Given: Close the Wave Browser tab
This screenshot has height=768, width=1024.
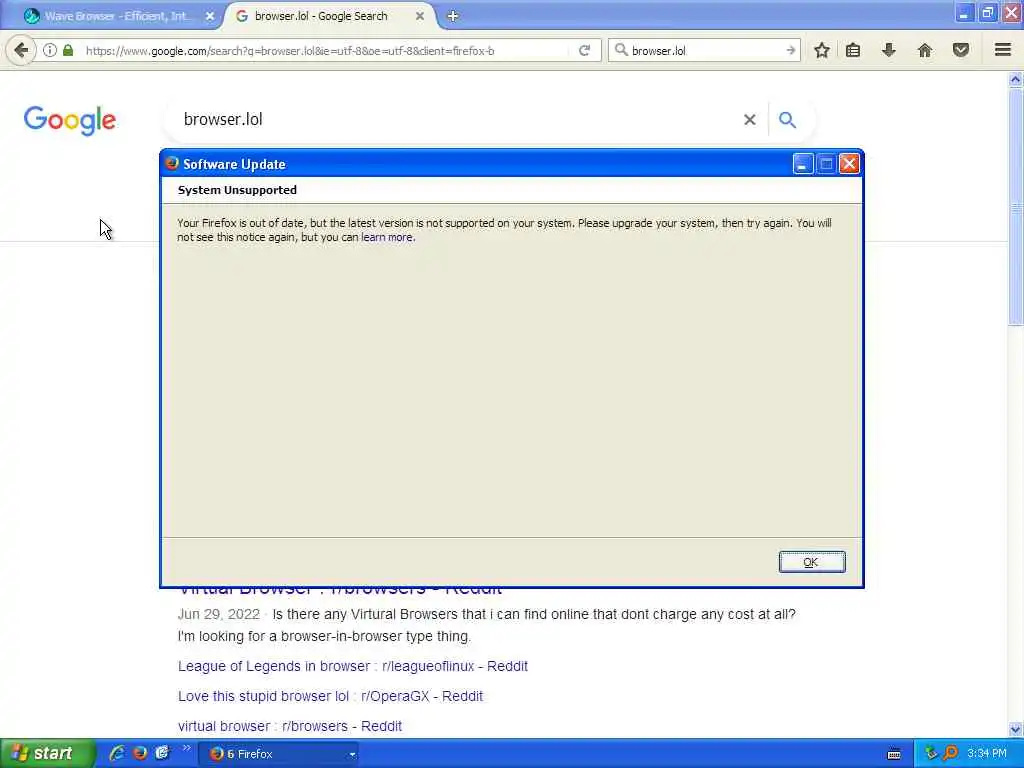Looking at the screenshot, I should pos(210,16).
